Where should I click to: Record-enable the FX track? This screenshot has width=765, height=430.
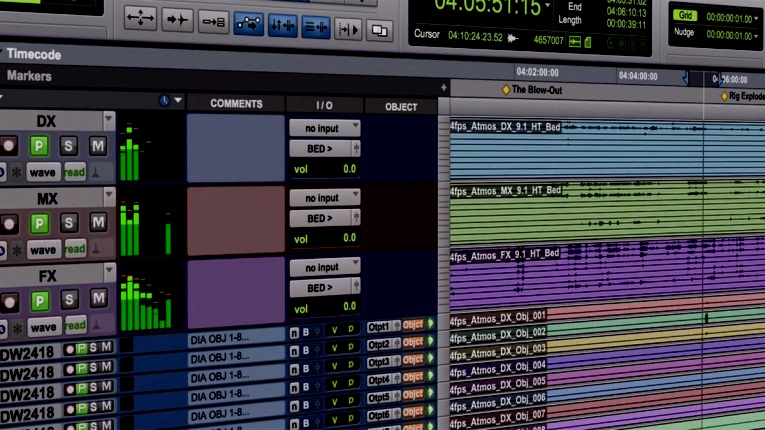tap(9, 302)
